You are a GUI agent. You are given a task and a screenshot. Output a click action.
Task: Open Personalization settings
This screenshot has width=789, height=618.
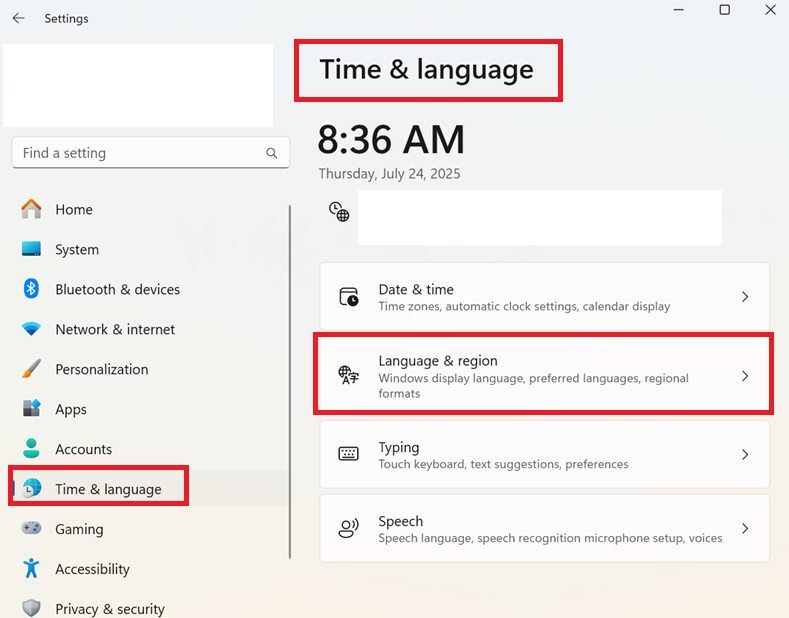(148, 369)
